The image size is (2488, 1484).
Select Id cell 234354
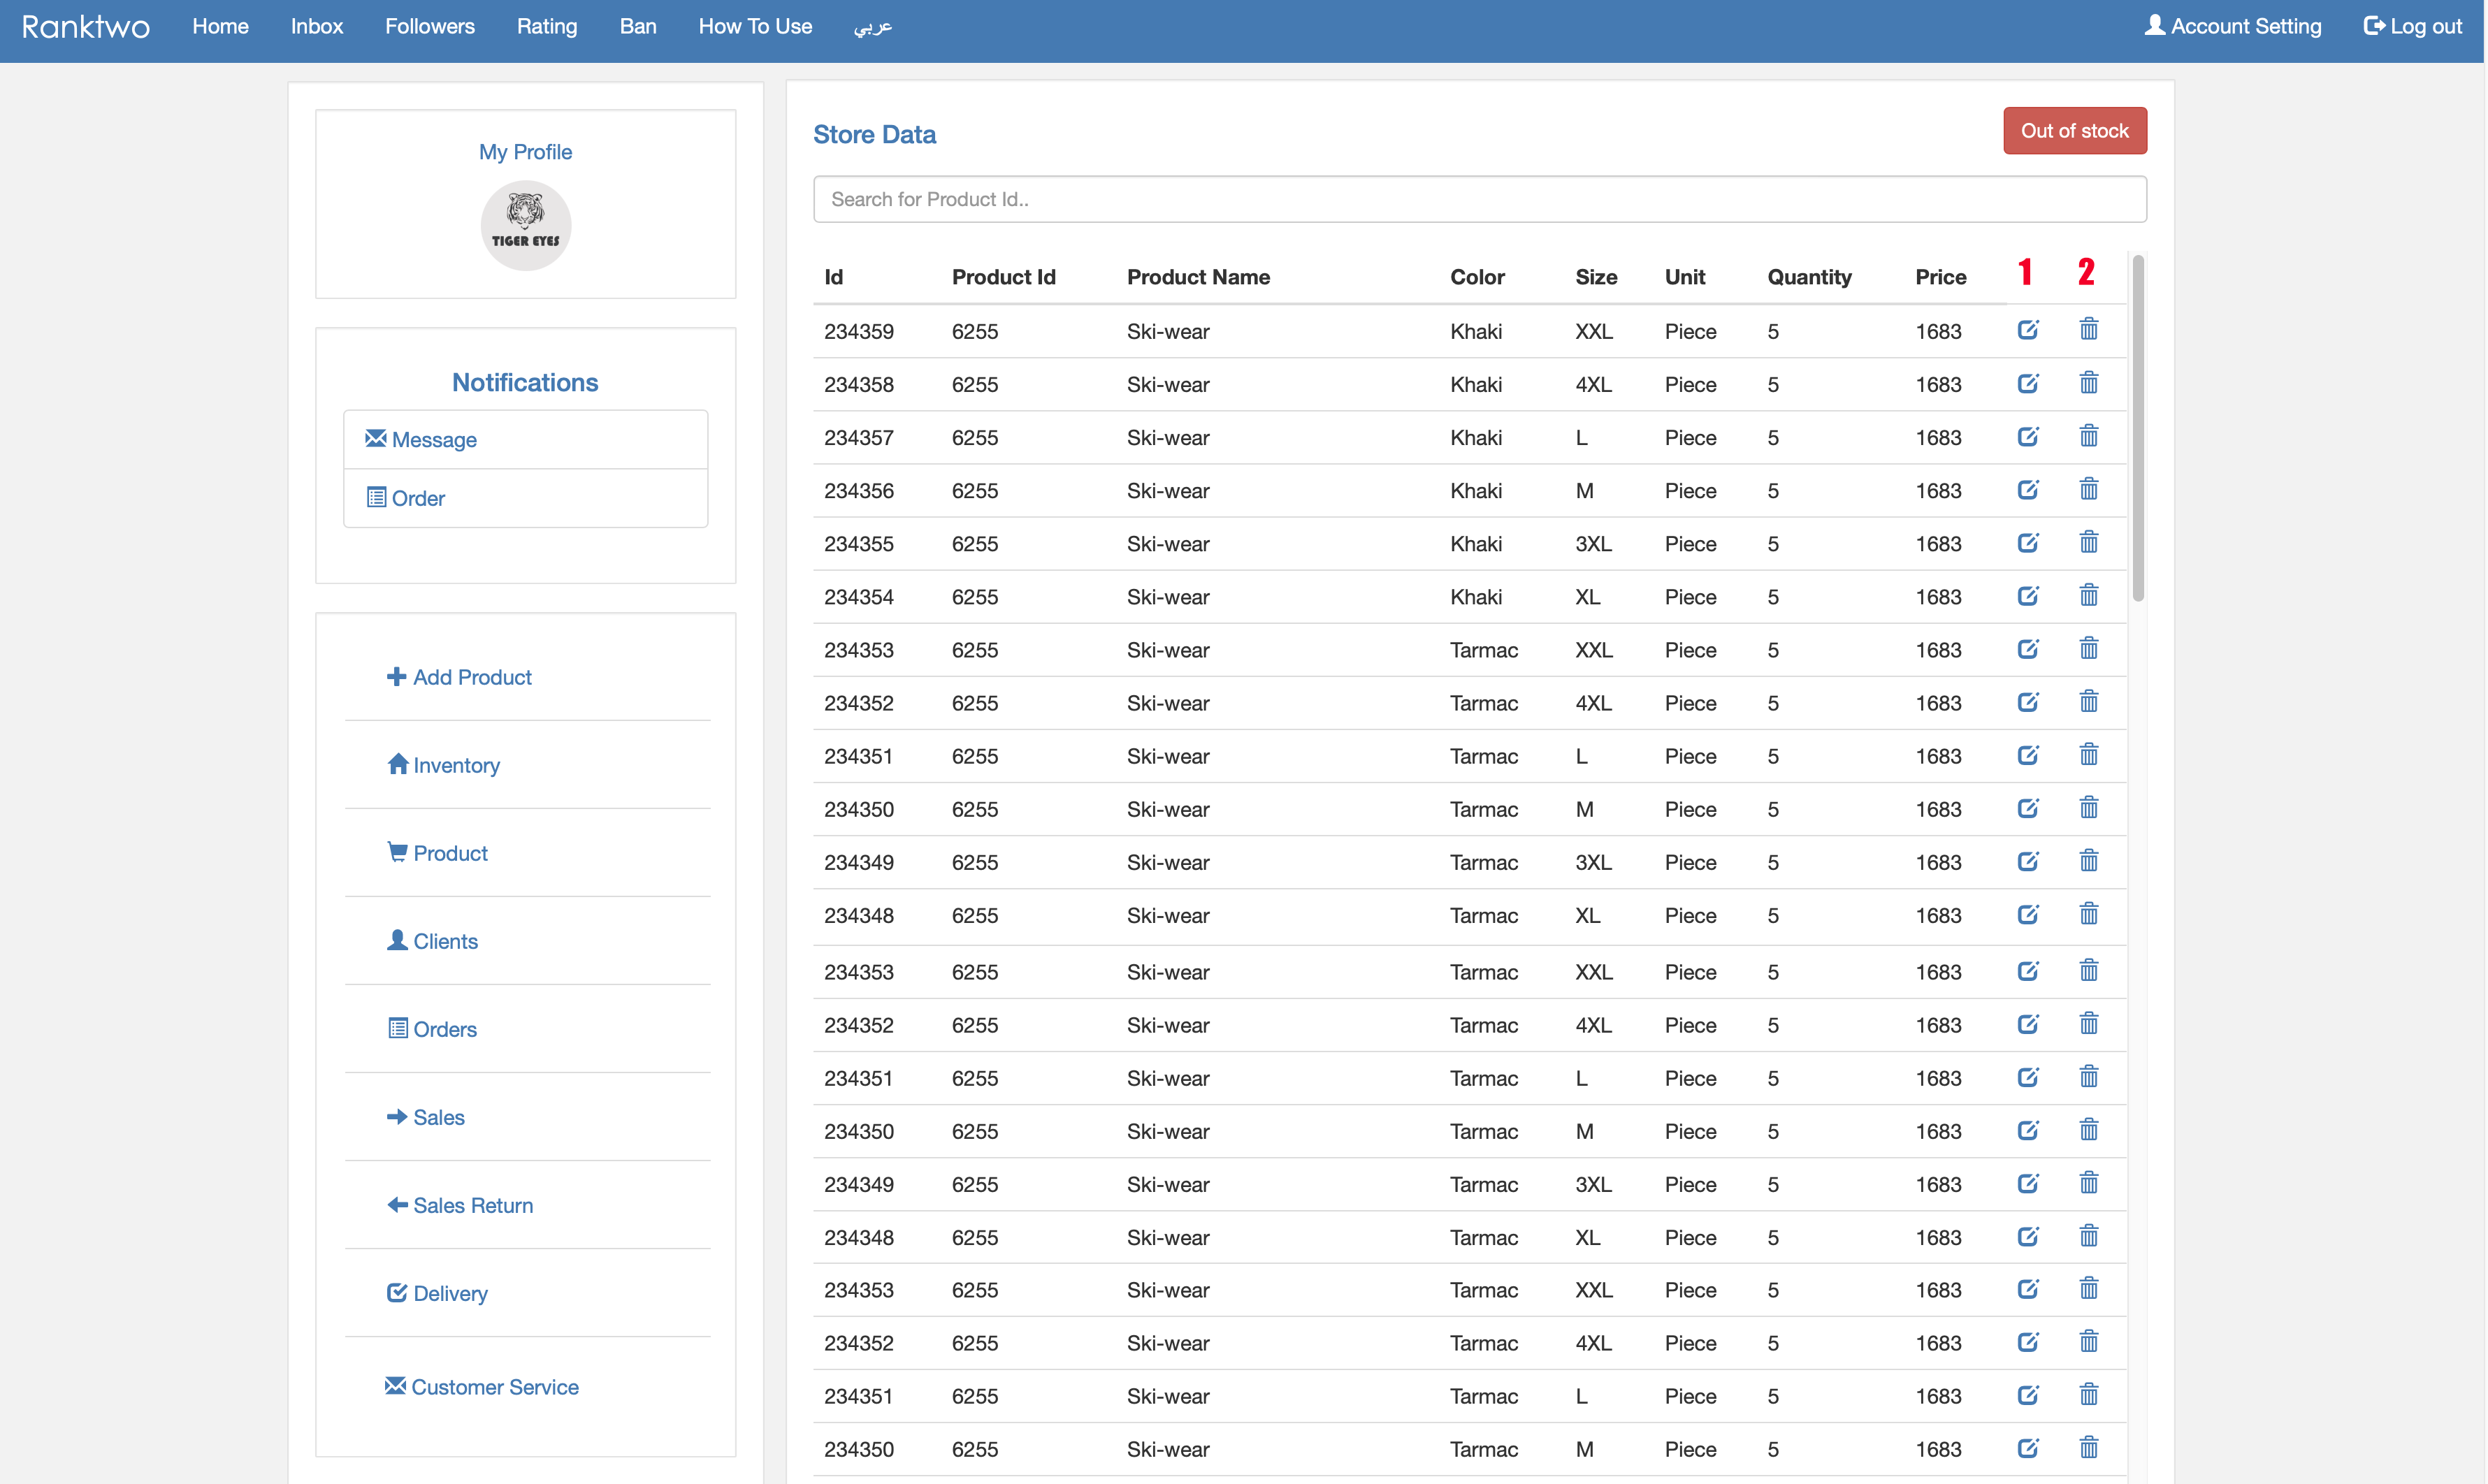click(x=859, y=596)
